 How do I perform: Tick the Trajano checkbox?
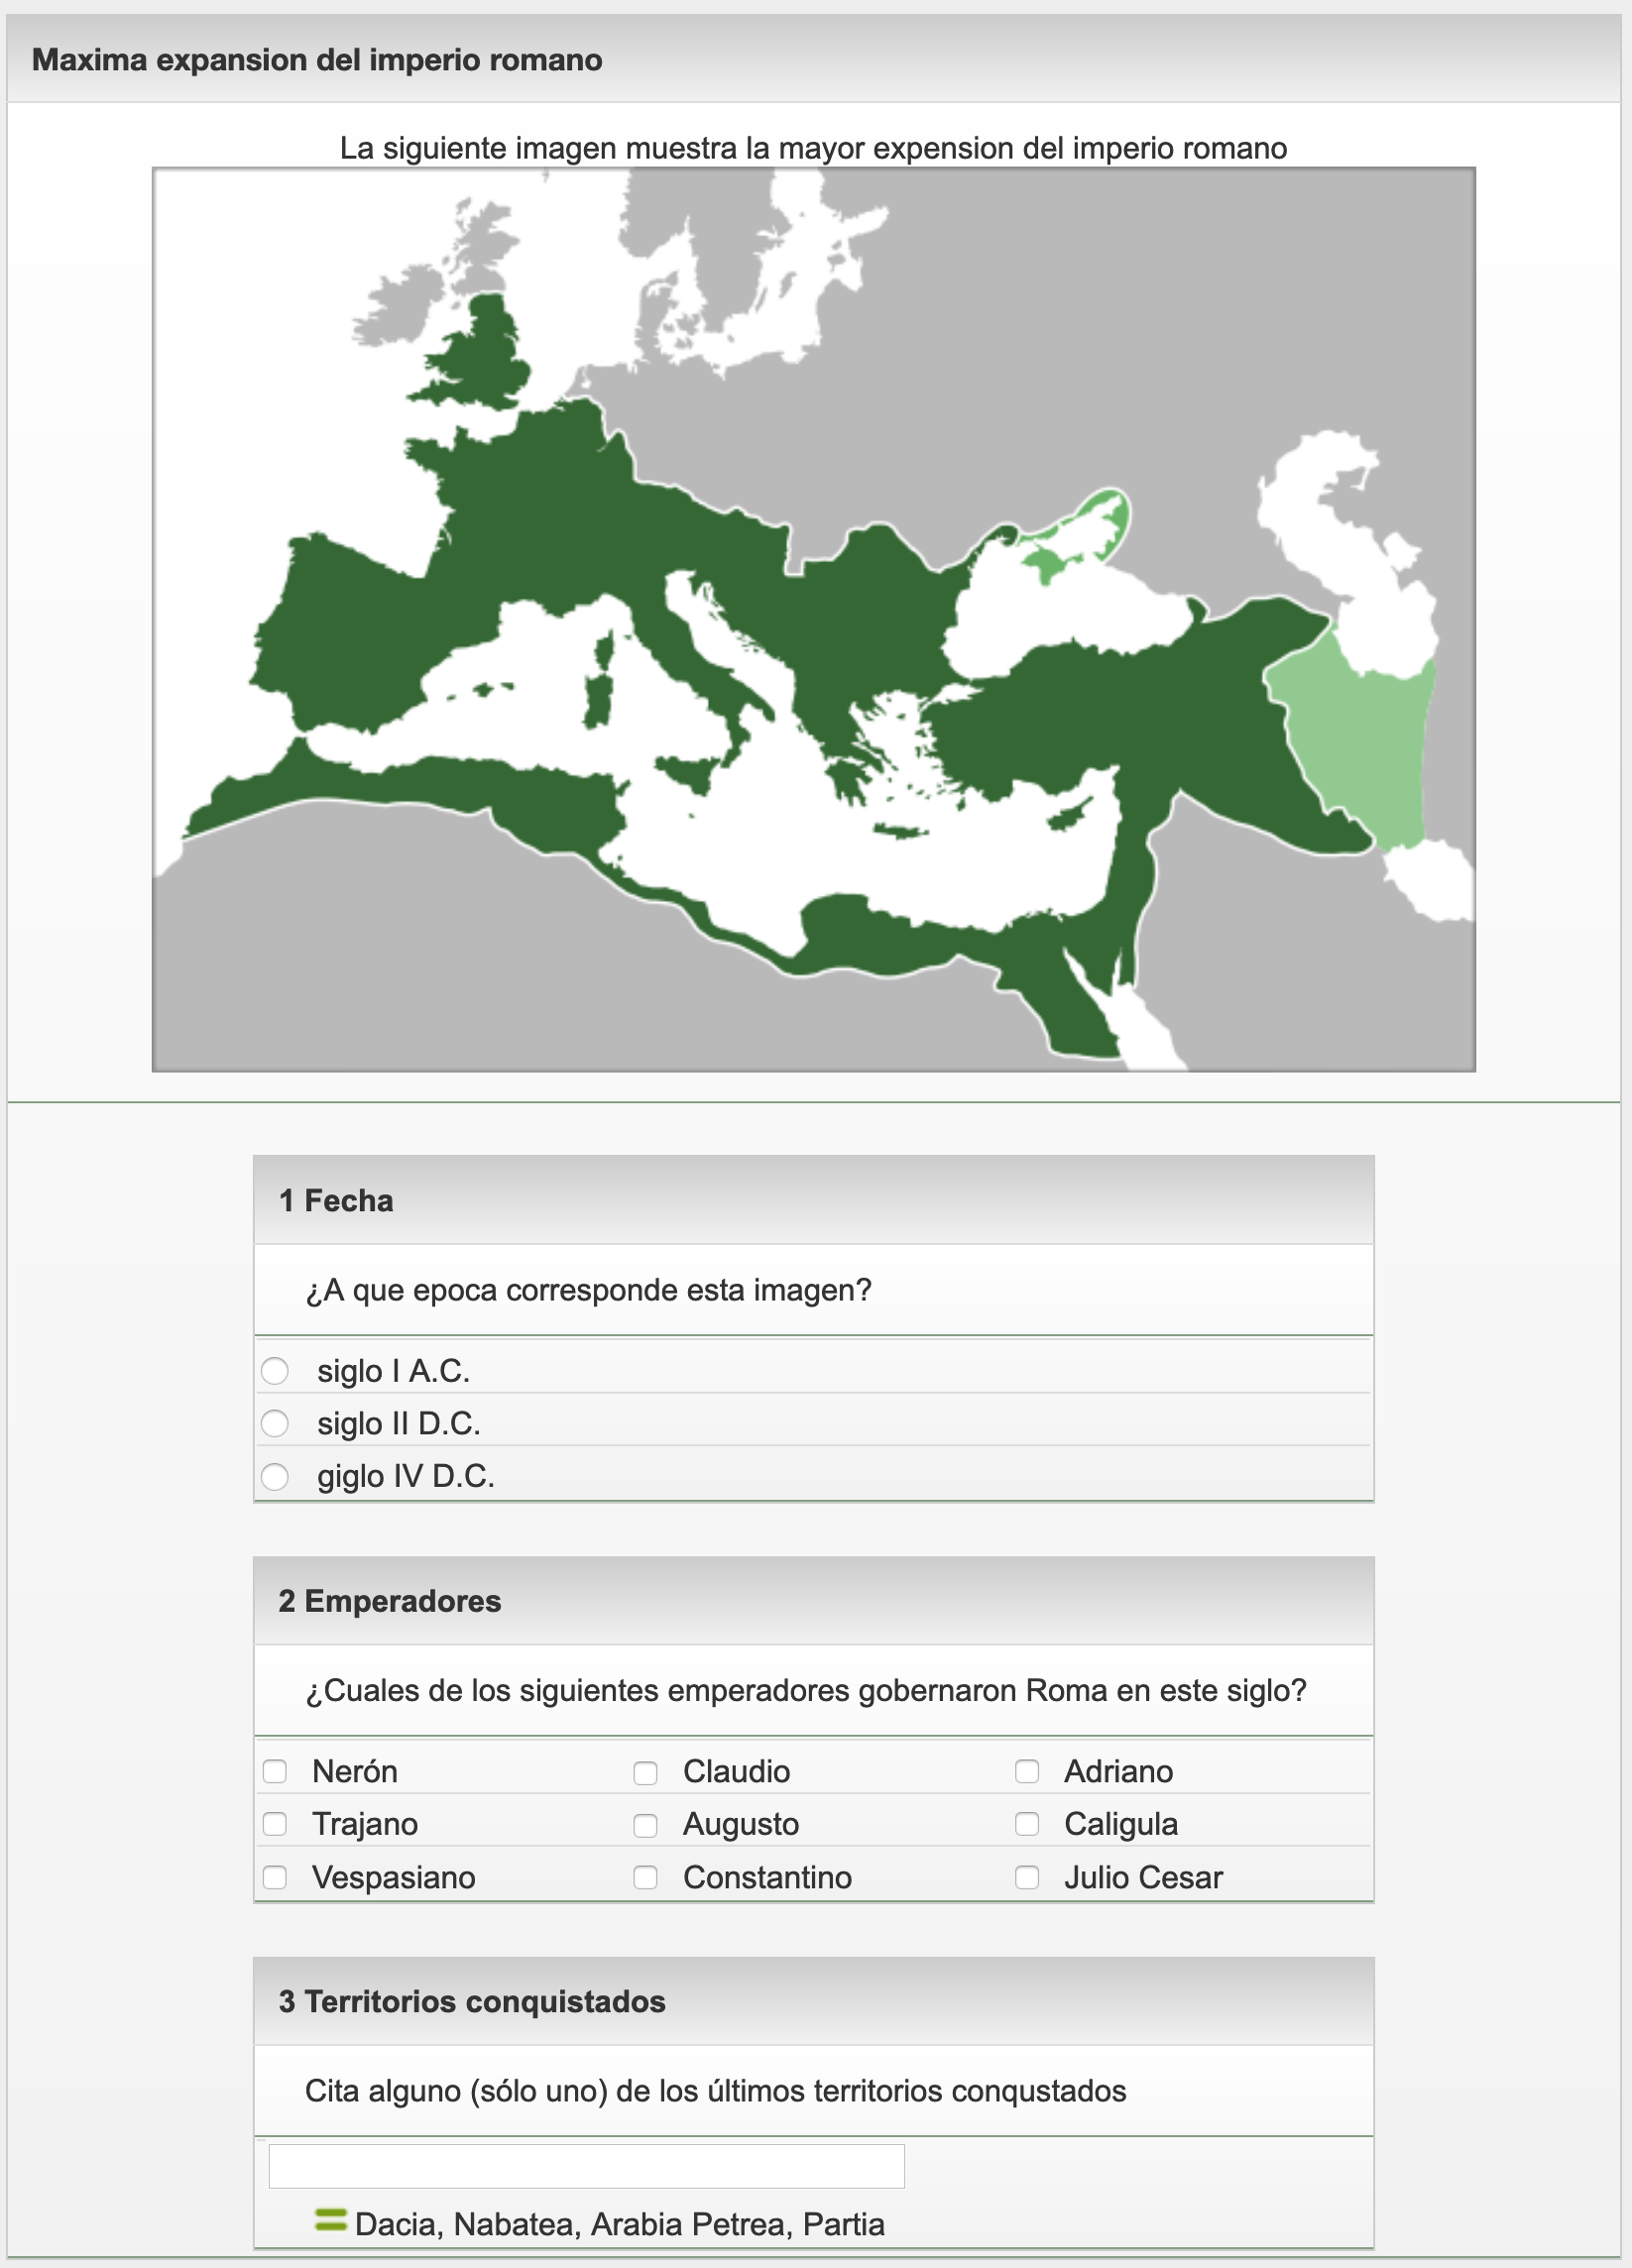click(275, 1824)
